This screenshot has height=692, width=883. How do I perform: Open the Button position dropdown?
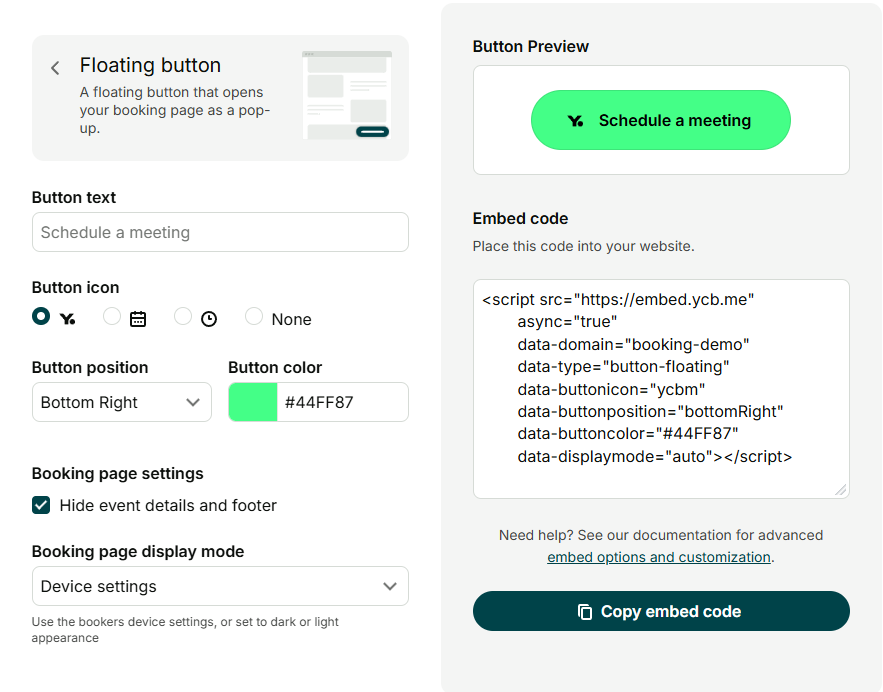coord(122,402)
